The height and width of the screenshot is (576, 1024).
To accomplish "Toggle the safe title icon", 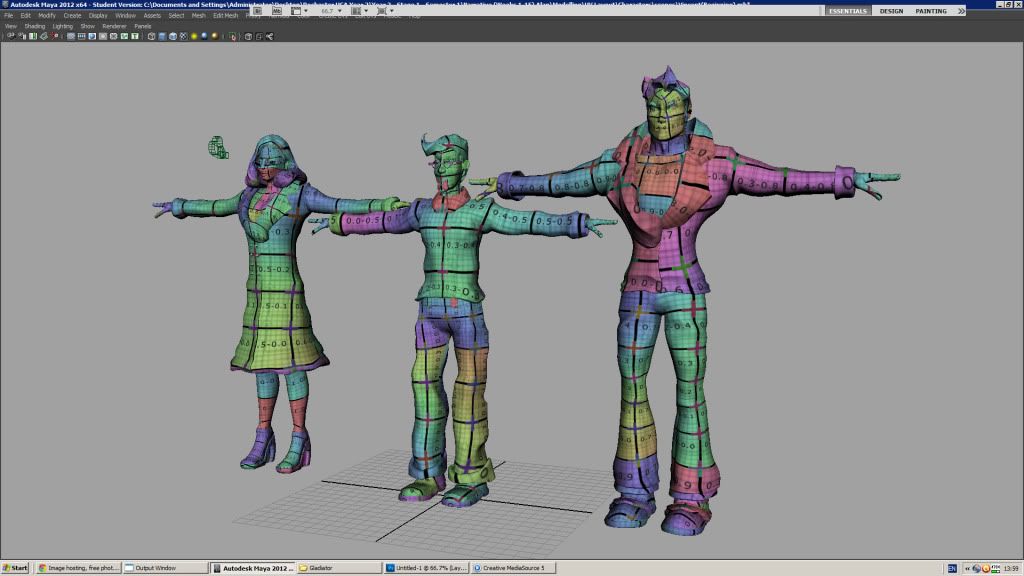I will [x=135, y=37].
